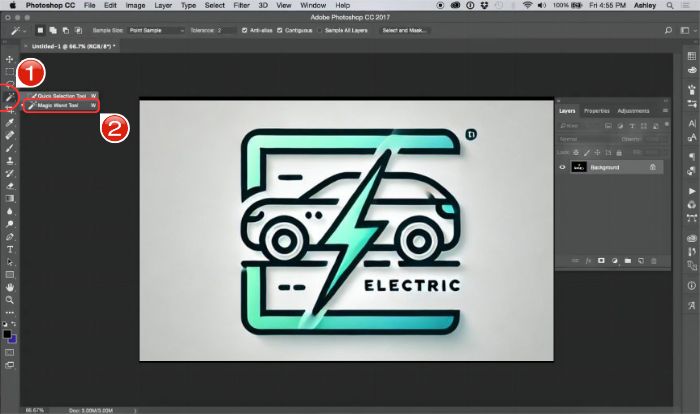
Task: Click the New selection mode icon
Action: (40, 30)
